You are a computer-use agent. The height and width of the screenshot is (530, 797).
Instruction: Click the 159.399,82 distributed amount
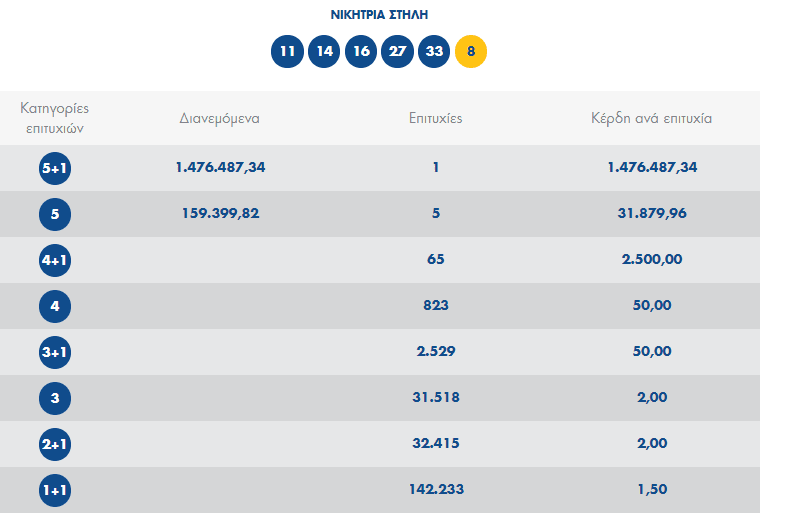219,213
